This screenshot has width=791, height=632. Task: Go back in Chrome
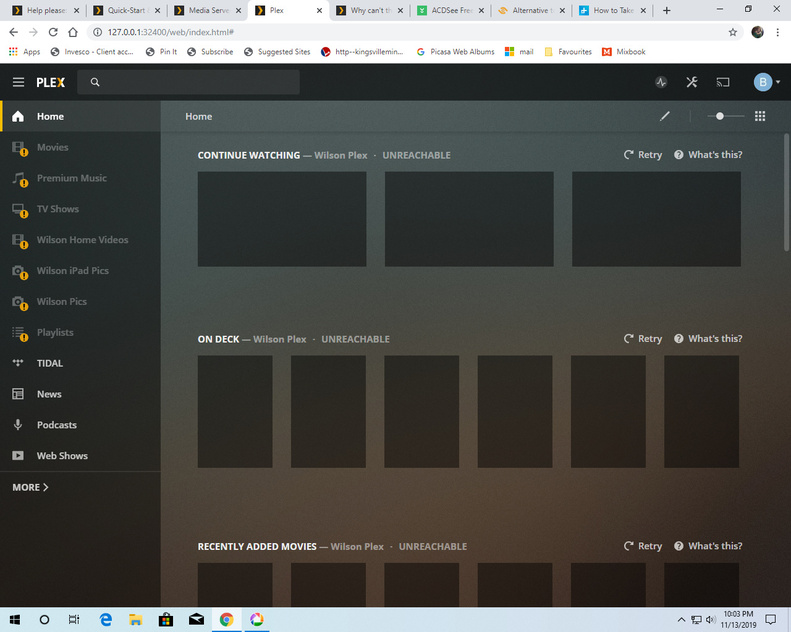click(x=14, y=32)
